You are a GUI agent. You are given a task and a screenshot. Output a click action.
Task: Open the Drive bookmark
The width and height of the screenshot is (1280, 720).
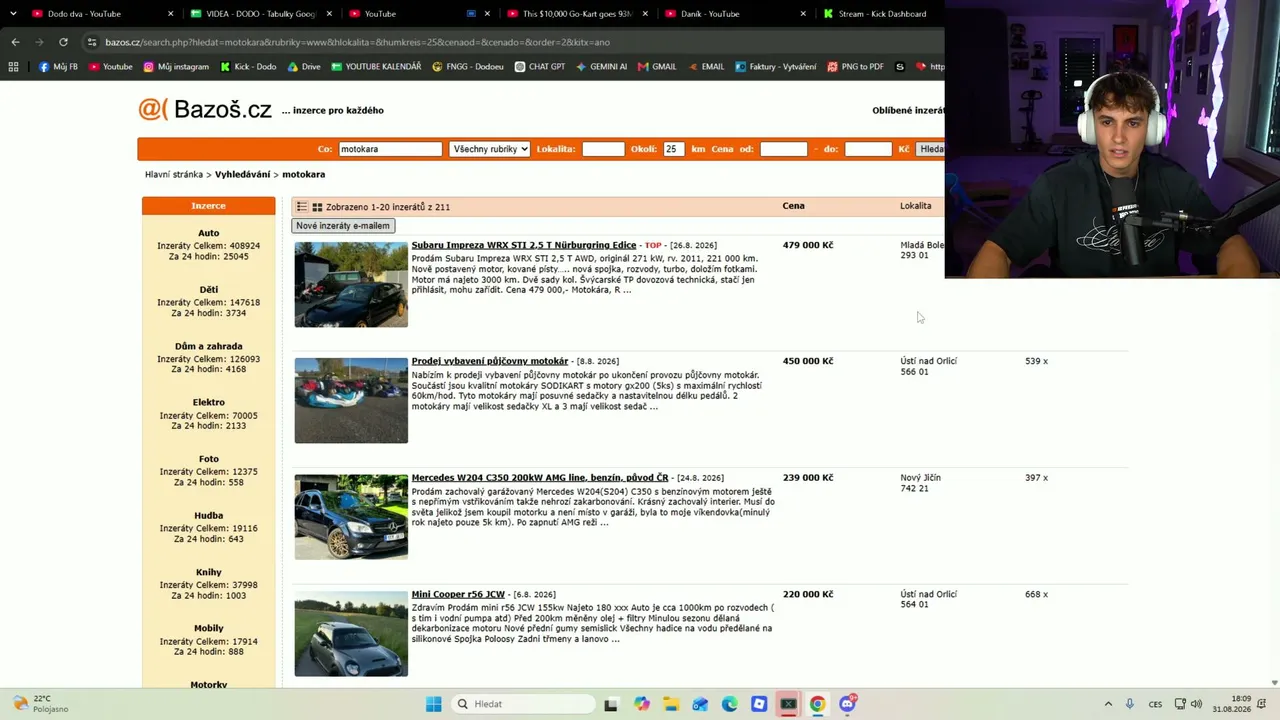[x=304, y=67]
